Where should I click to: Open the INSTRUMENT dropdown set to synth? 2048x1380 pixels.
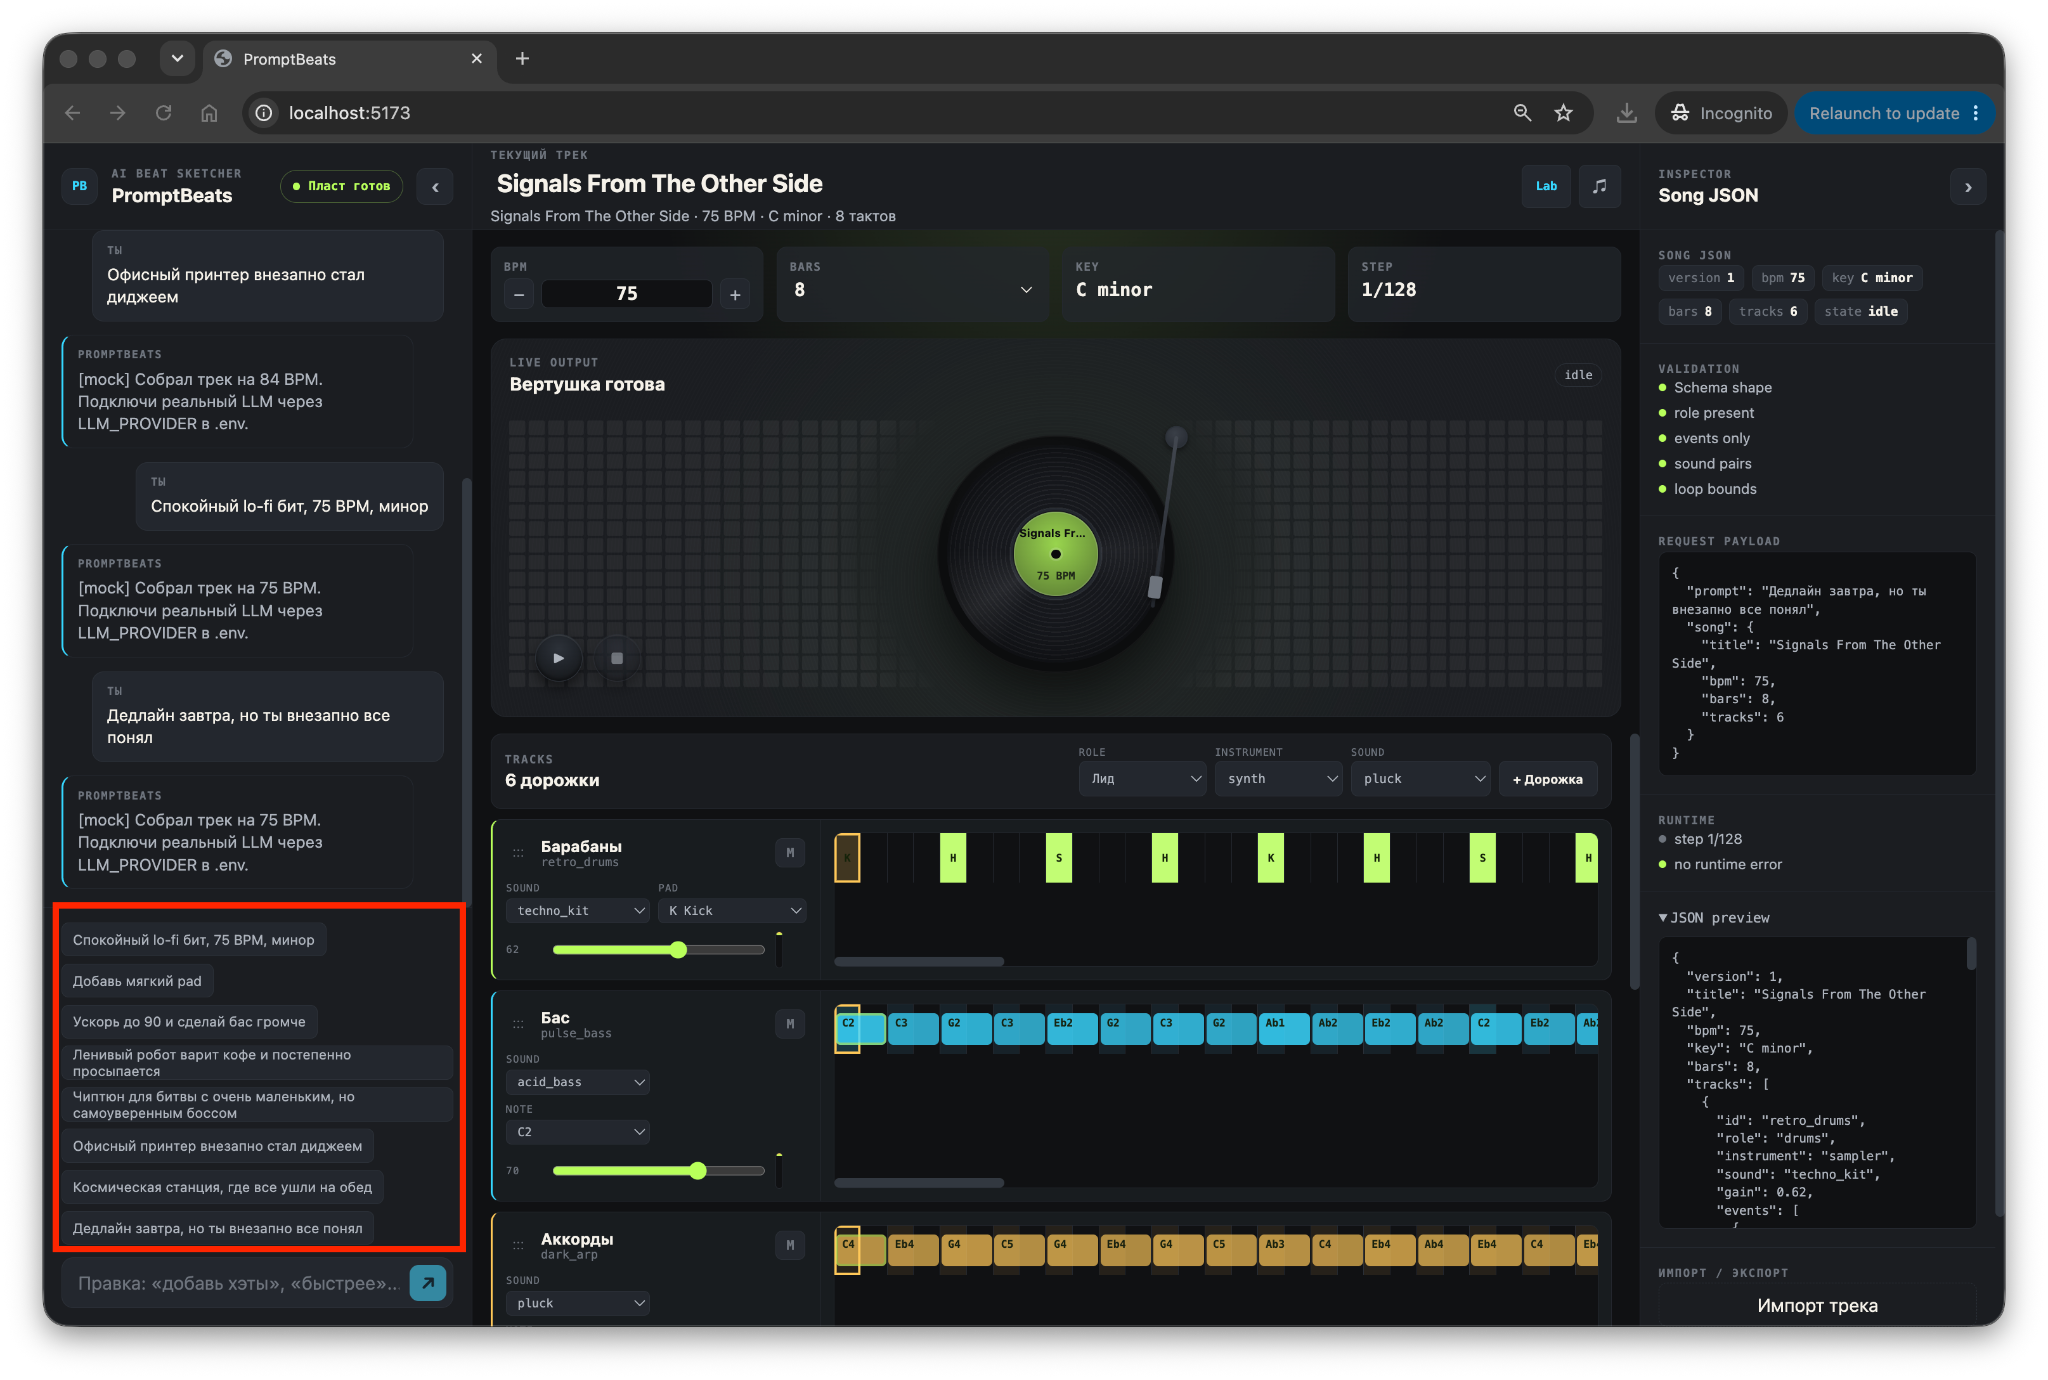(1278, 779)
